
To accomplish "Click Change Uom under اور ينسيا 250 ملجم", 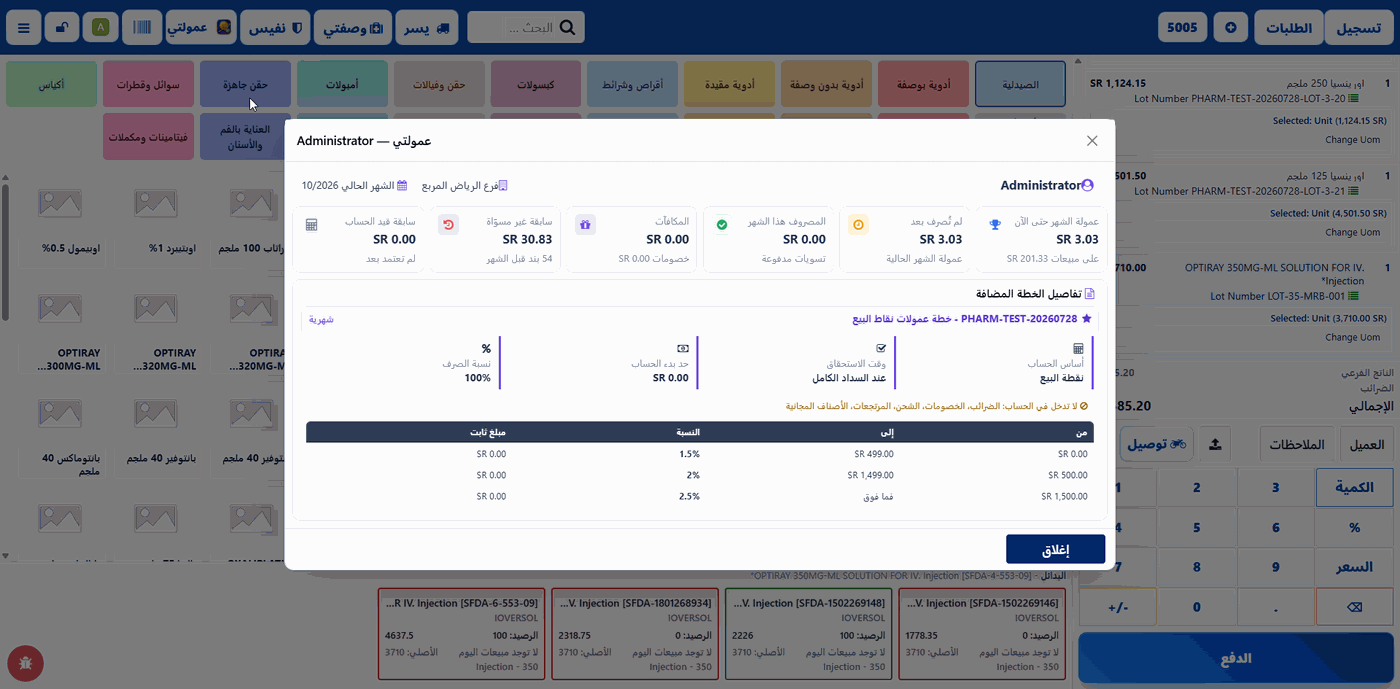I will tap(1353, 140).
